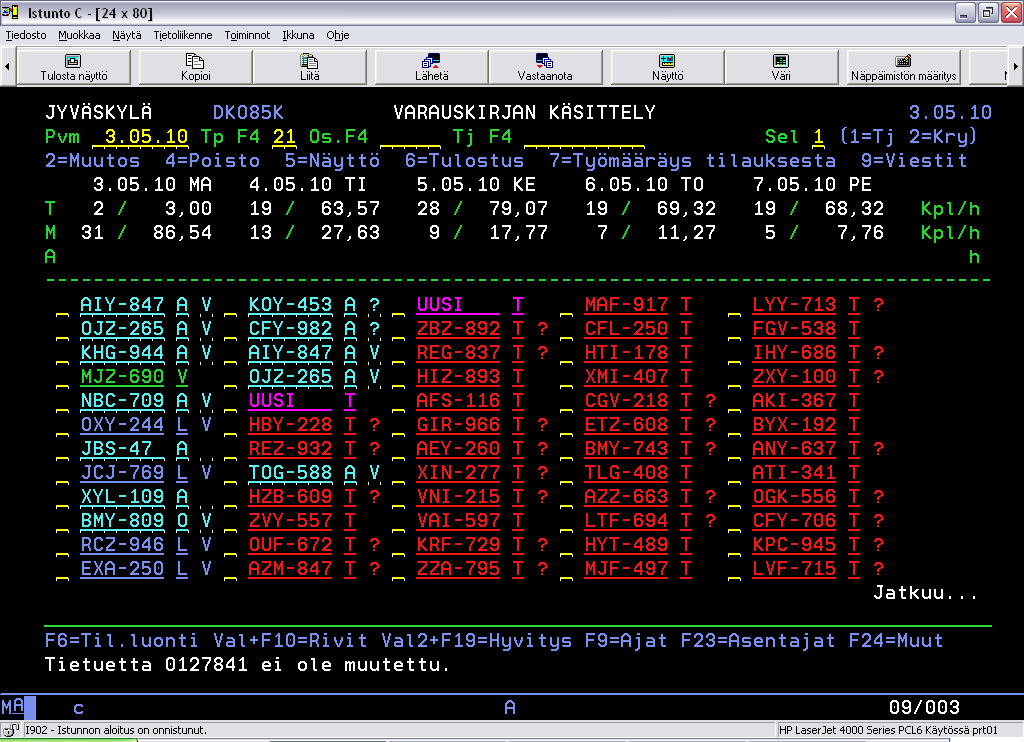The height and width of the screenshot is (742, 1024).
Task: Click the reservation OXY-244
Action: coord(122,425)
